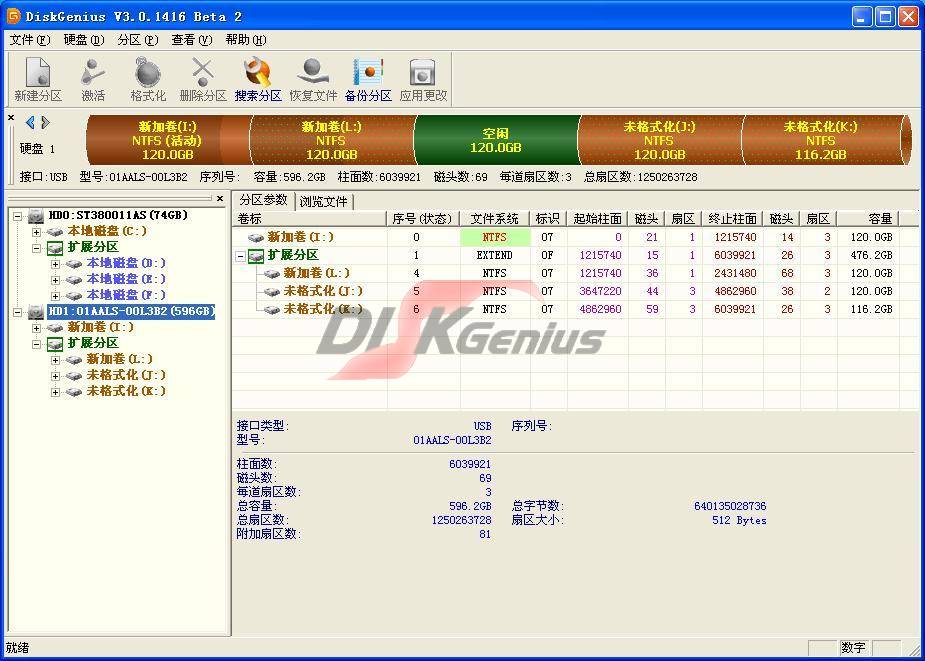The width and height of the screenshot is (925, 661).
Task: Click the 扩展分区 icon under HD0 in tree
Action: pos(55,248)
